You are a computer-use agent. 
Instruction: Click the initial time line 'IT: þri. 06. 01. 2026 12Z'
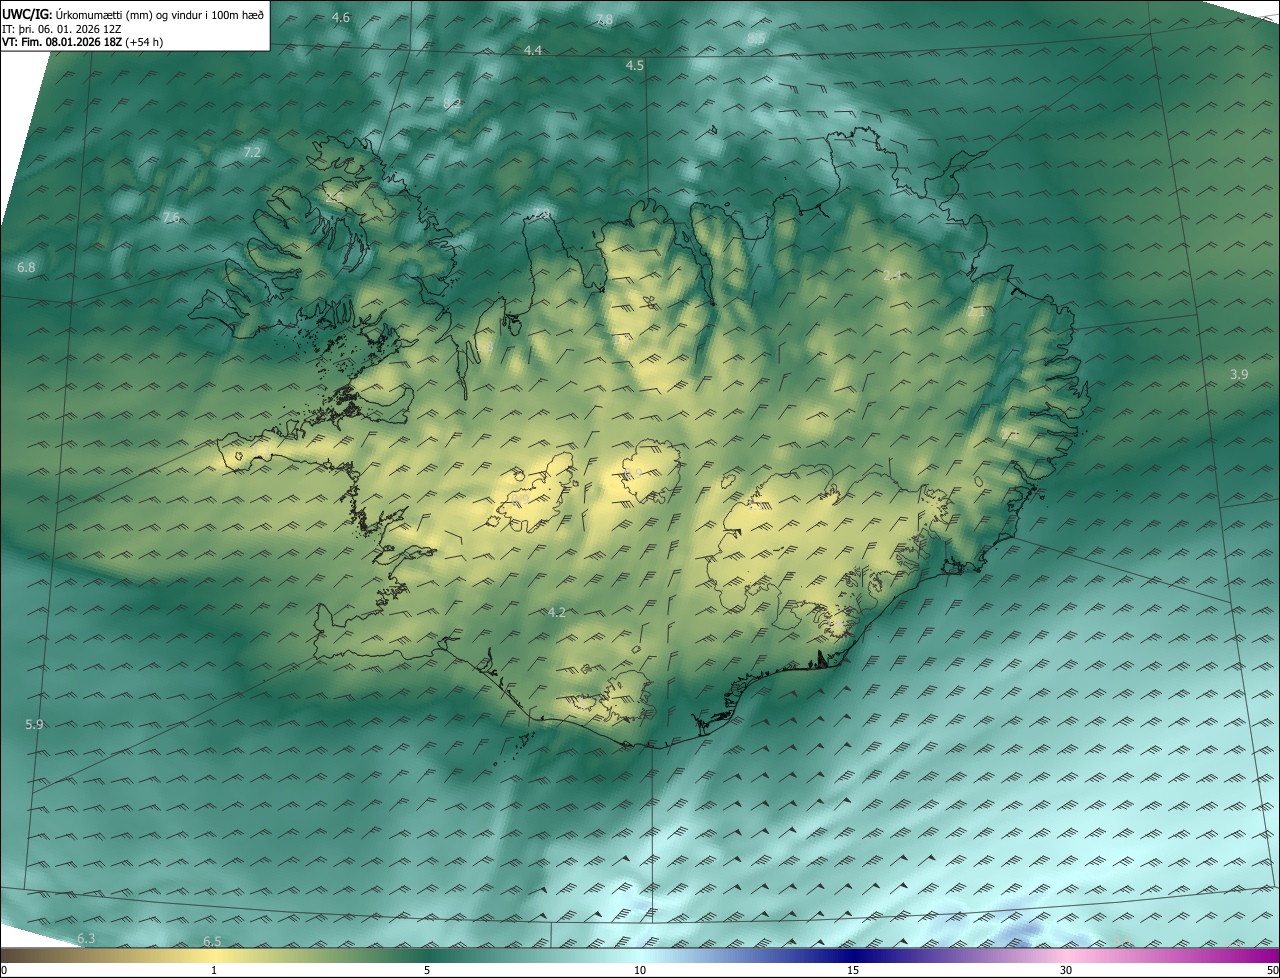tap(62, 28)
